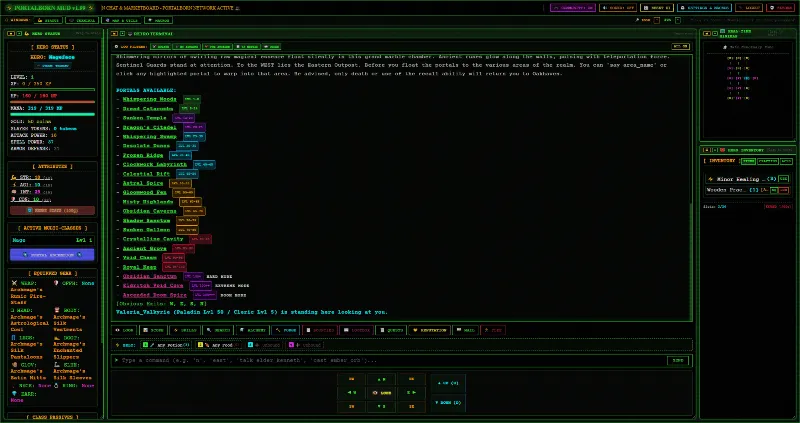
Task: Click unbound hotbar slot 4
Action: click(x=305, y=345)
